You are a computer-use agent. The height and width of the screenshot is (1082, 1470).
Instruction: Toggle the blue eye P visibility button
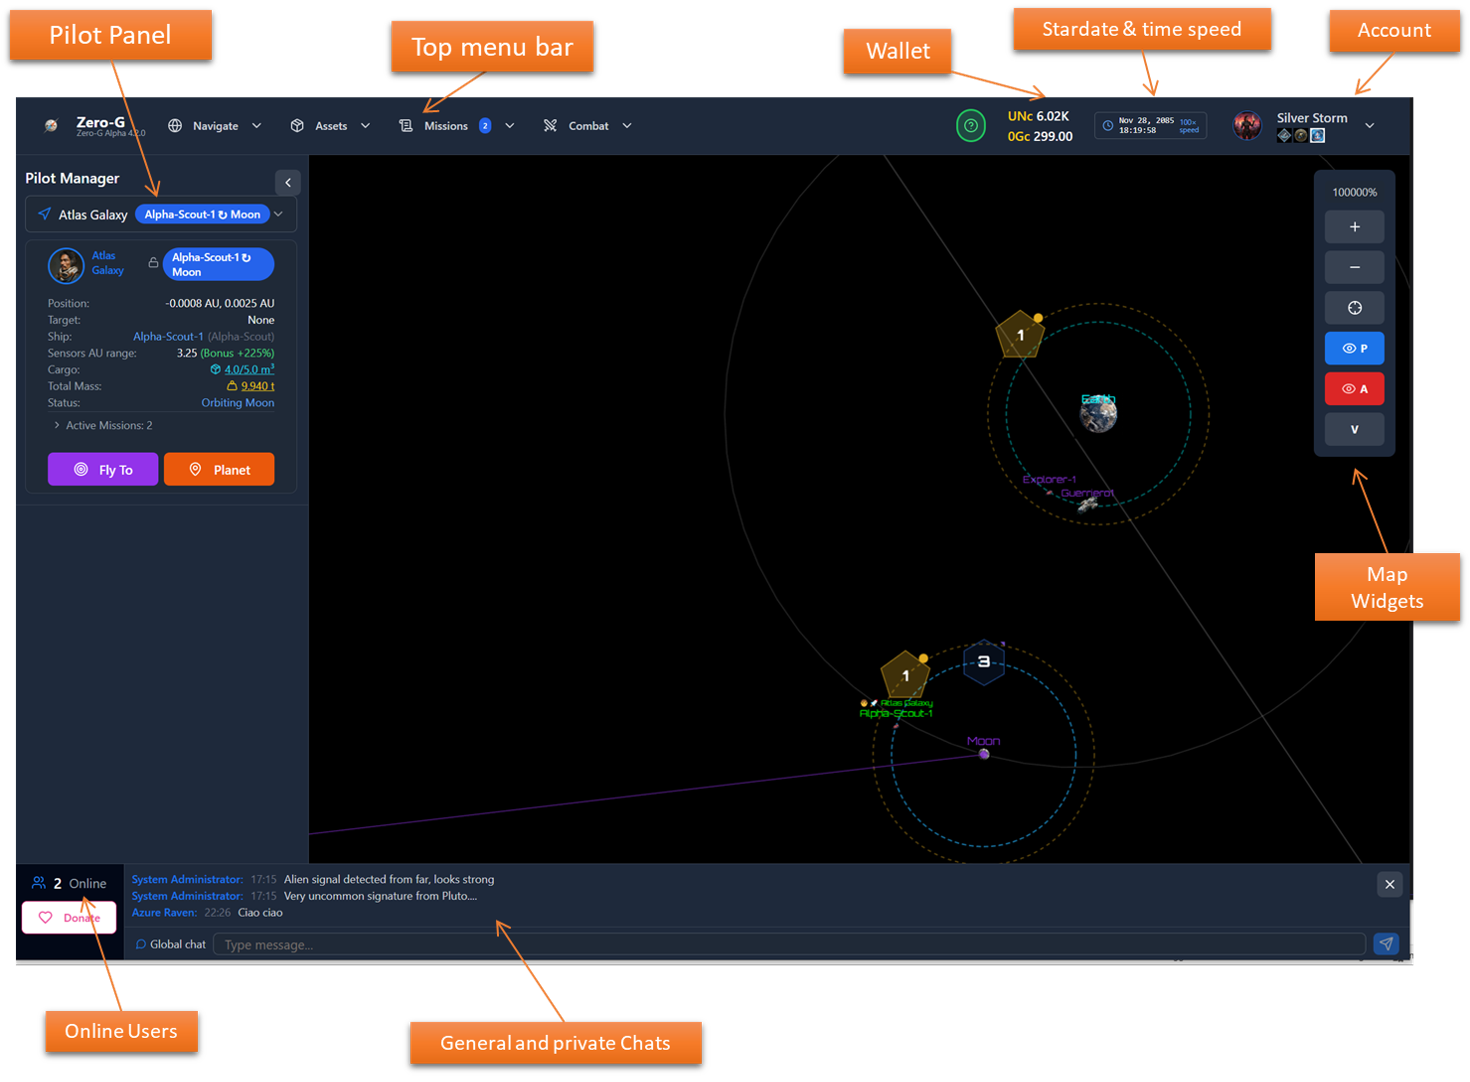click(x=1354, y=348)
